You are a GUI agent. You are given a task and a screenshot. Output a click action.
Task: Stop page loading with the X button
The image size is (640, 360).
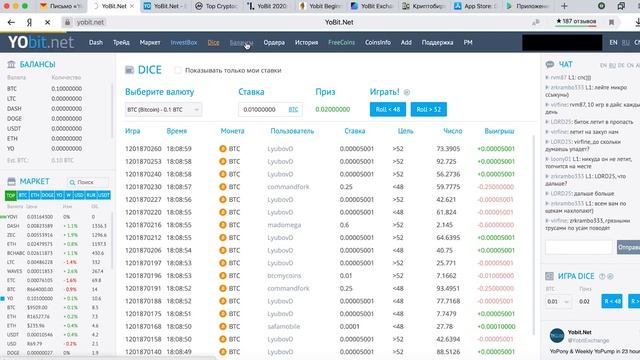pyautogui.click(x=47, y=22)
